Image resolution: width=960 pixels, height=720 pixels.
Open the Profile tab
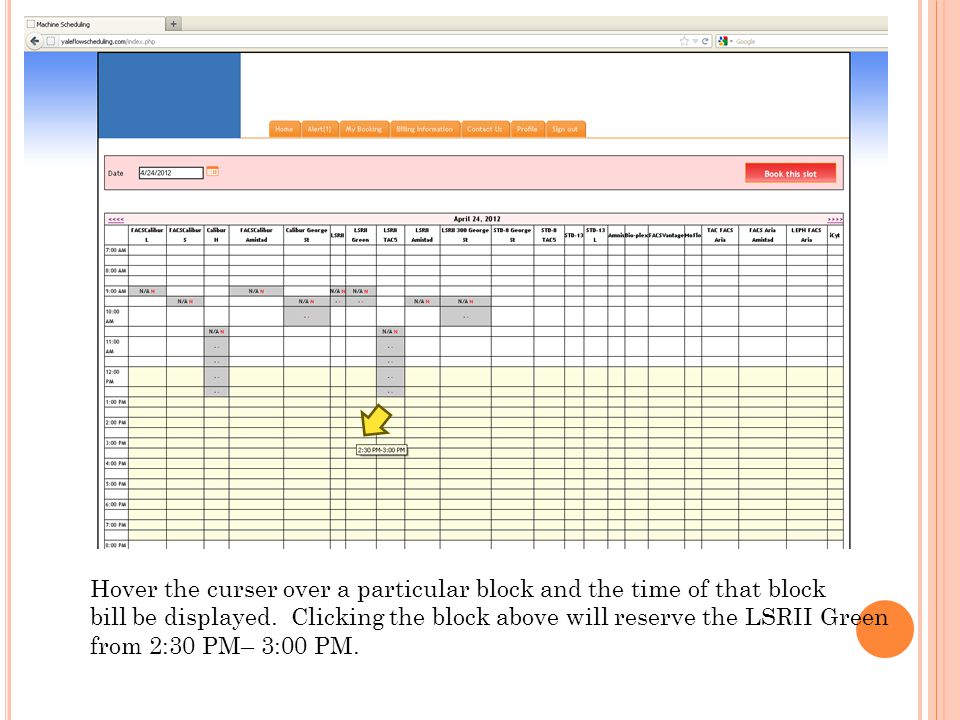(x=527, y=129)
